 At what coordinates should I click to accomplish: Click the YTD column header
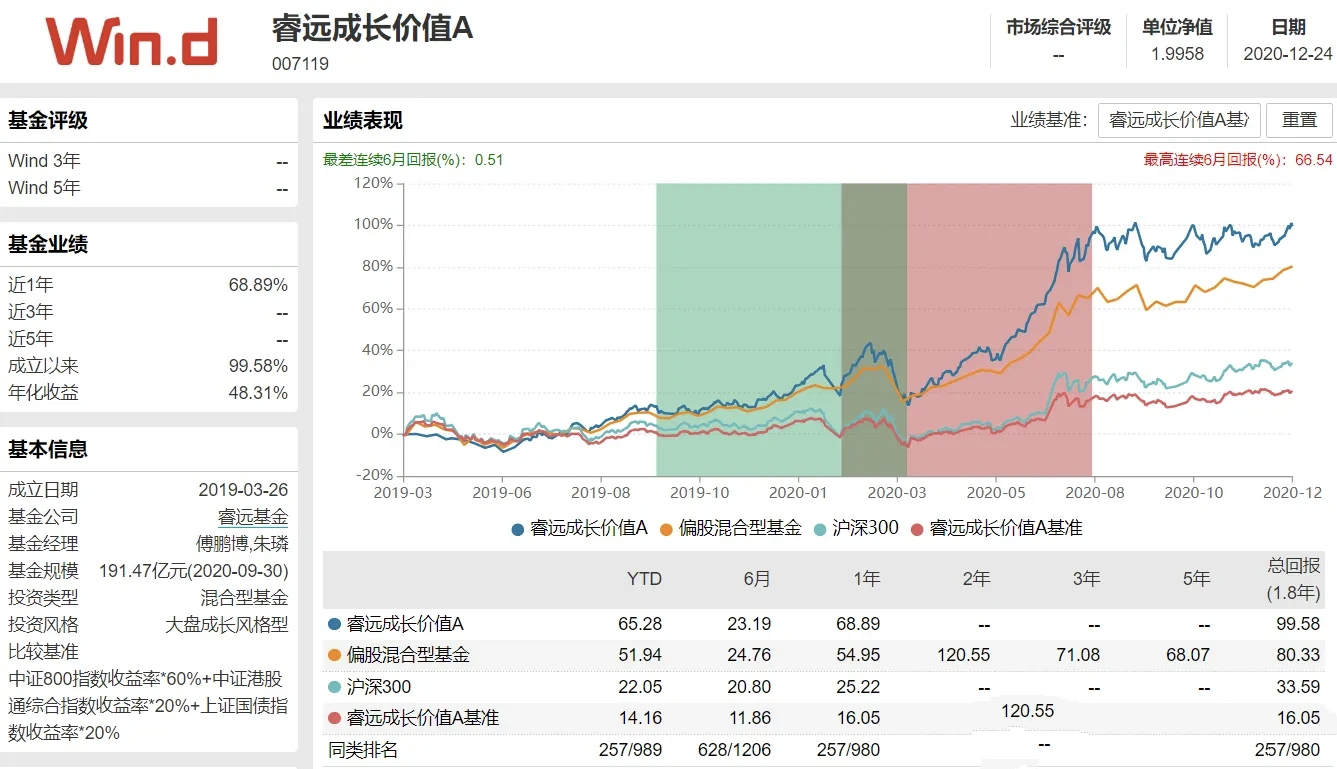[x=644, y=579]
